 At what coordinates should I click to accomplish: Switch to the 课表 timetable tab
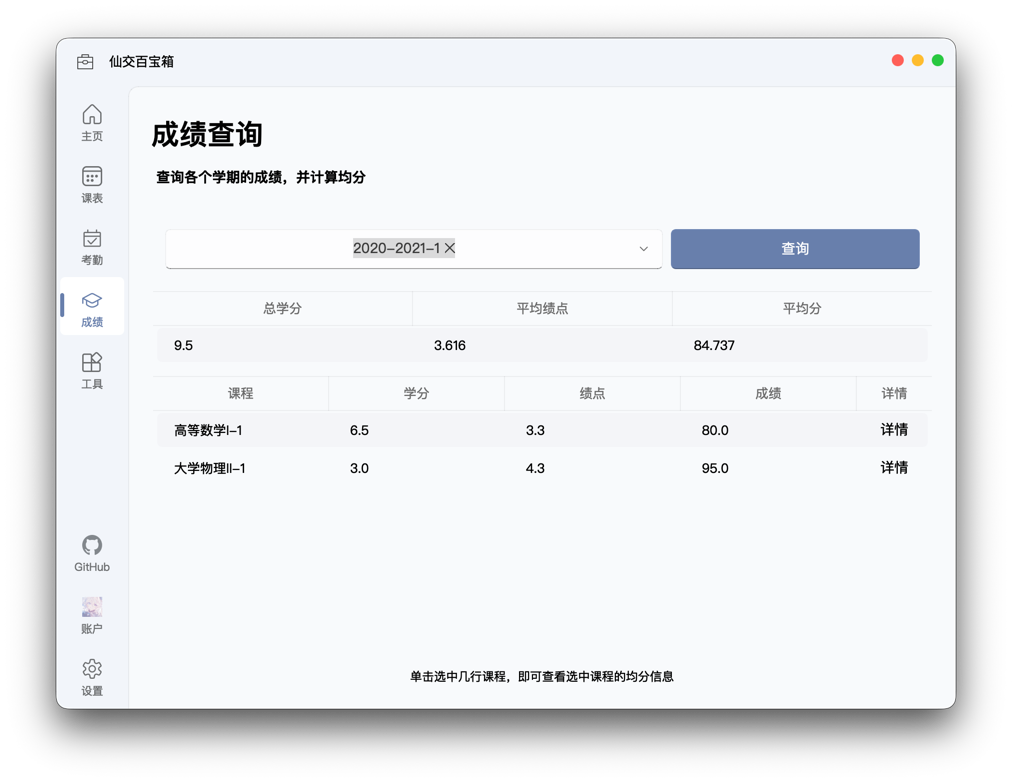tap(91, 176)
